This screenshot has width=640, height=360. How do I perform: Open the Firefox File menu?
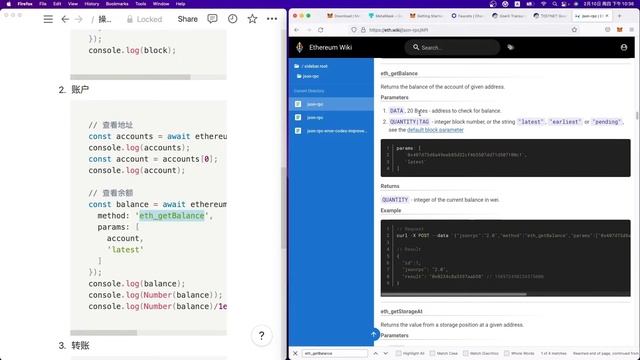(43, 4)
